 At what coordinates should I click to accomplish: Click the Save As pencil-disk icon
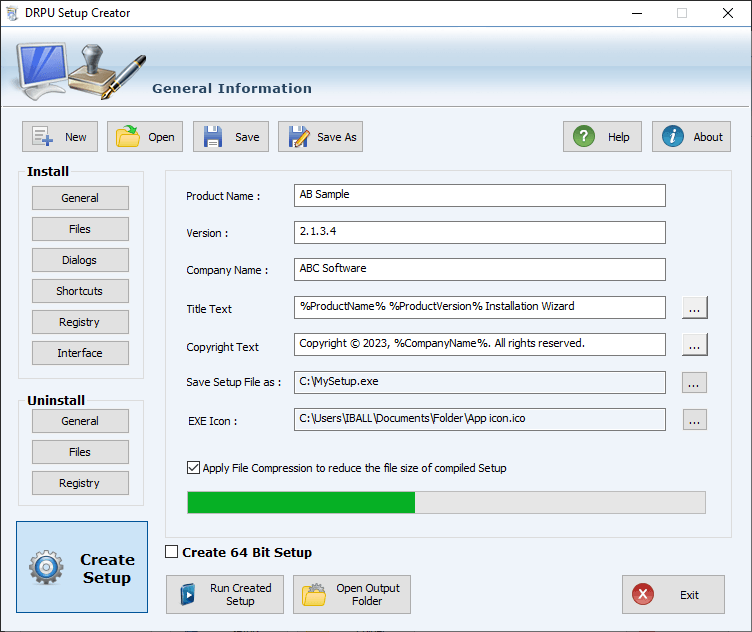click(x=299, y=137)
